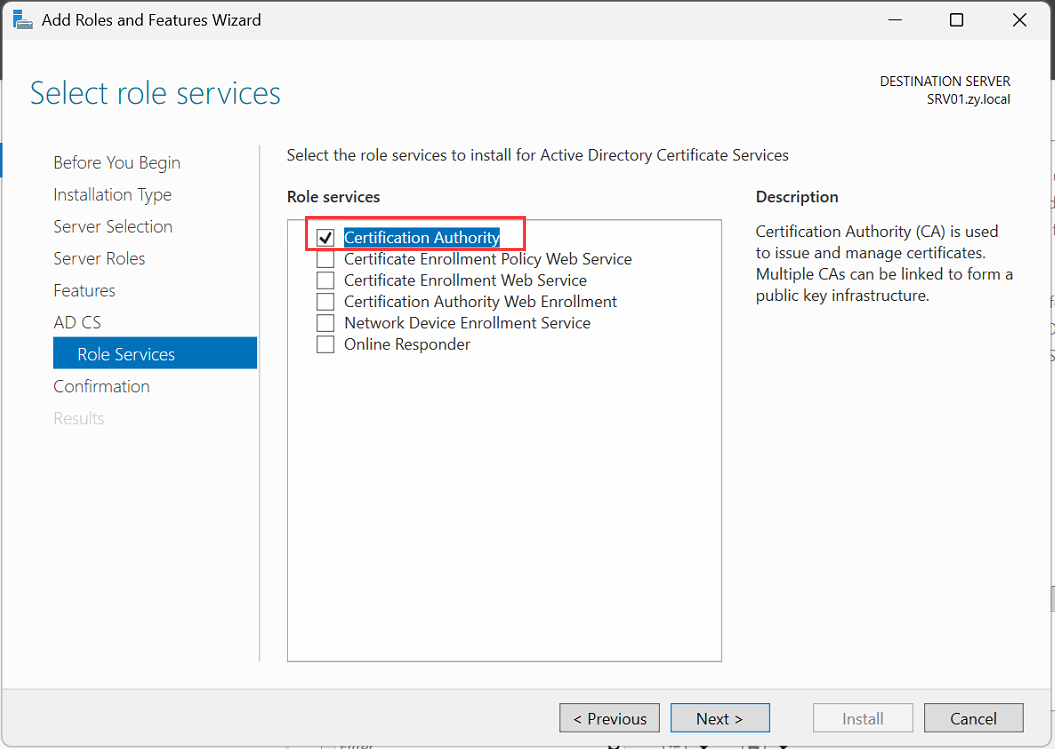Screen dimensions: 1055x749
Task: Open the Installation Type step
Action: [x=112, y=195]
